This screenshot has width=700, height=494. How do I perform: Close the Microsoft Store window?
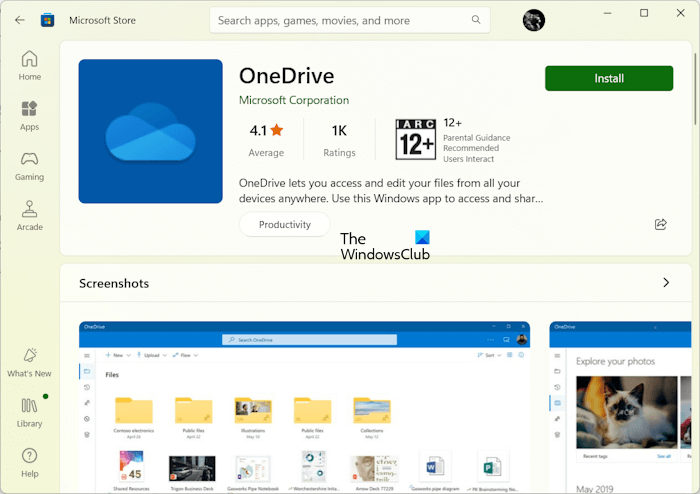pyautogui.click(x=680, y=13)
